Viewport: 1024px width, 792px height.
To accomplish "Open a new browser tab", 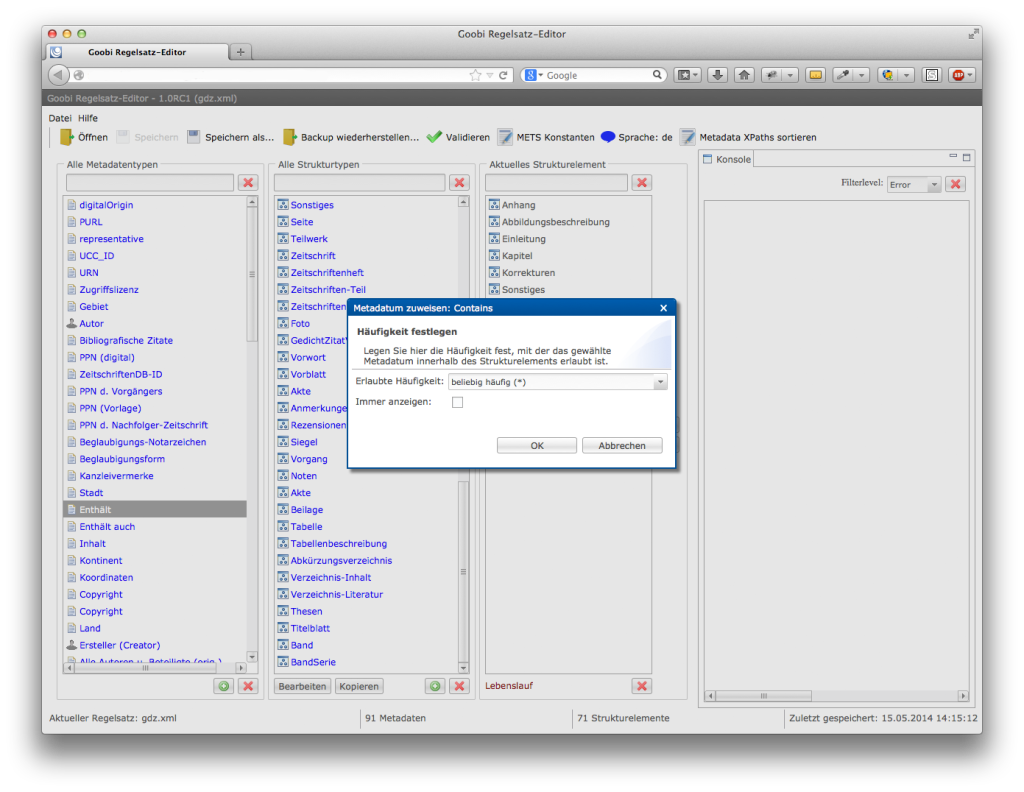I will (x=240, y=52).
